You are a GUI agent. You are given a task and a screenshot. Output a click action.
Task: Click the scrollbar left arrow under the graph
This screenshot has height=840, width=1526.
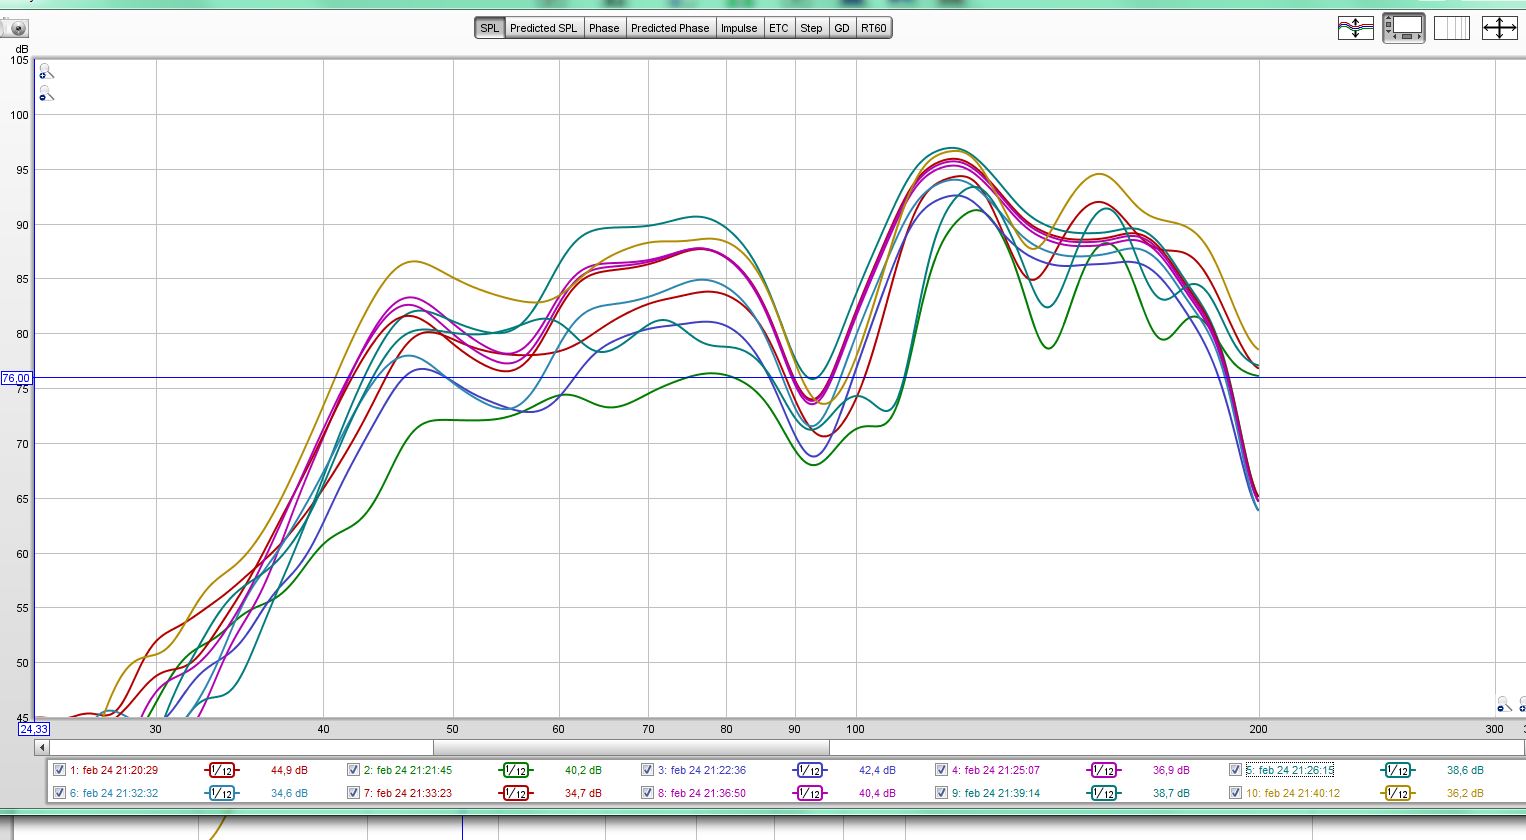pos(42,747)
